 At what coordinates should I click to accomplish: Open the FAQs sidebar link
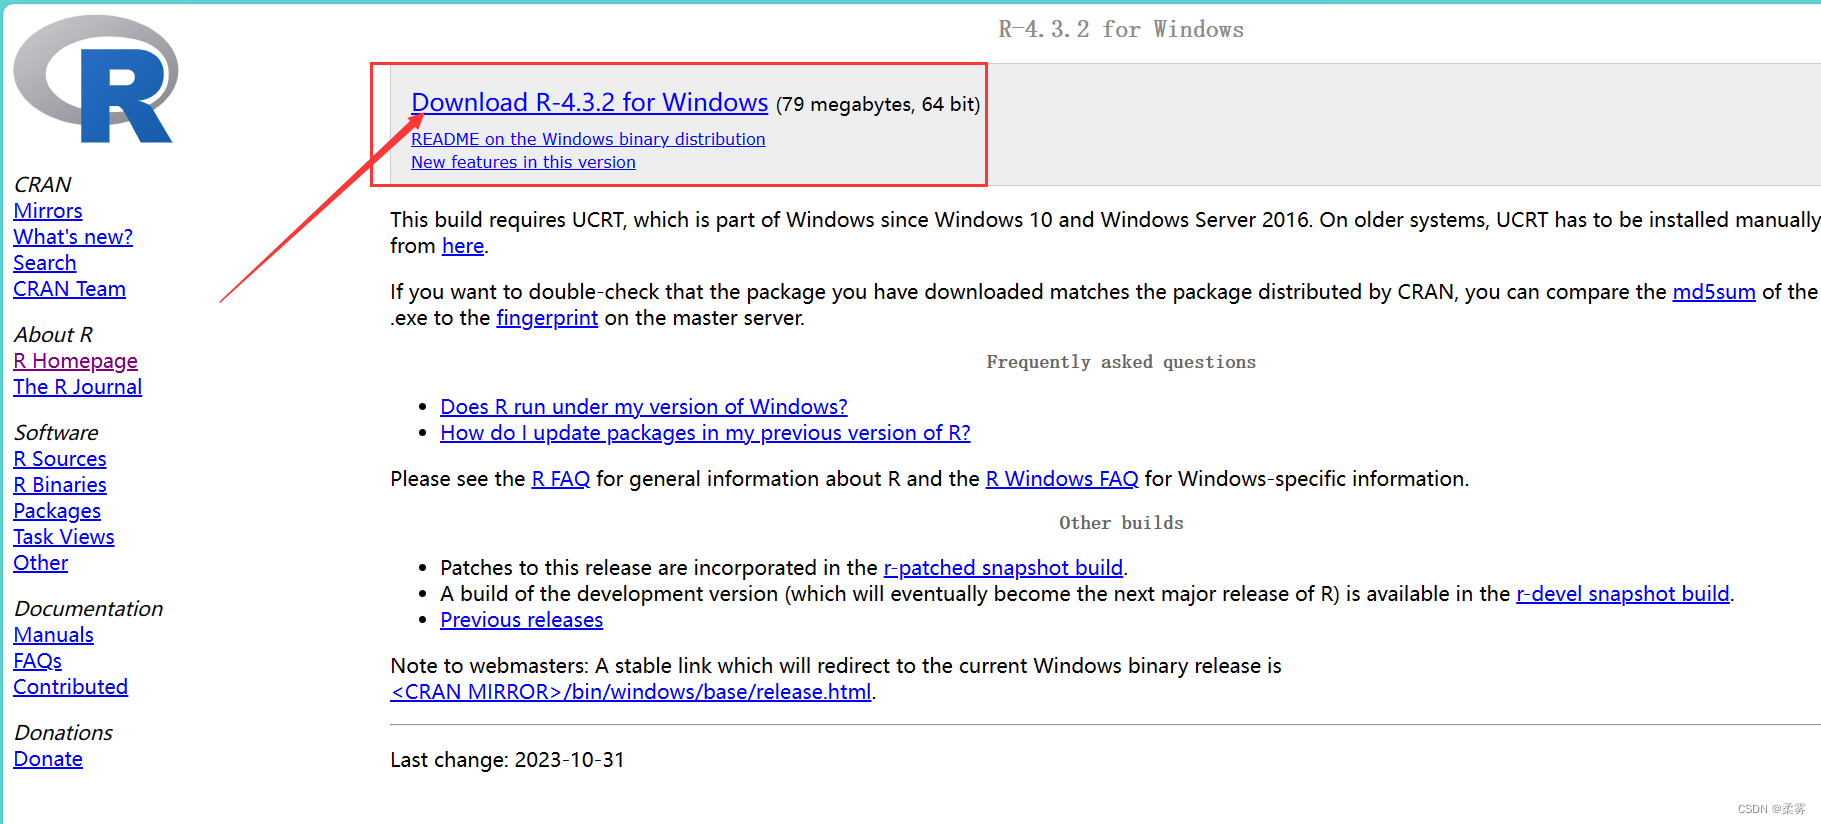click(x=38, y=661)
